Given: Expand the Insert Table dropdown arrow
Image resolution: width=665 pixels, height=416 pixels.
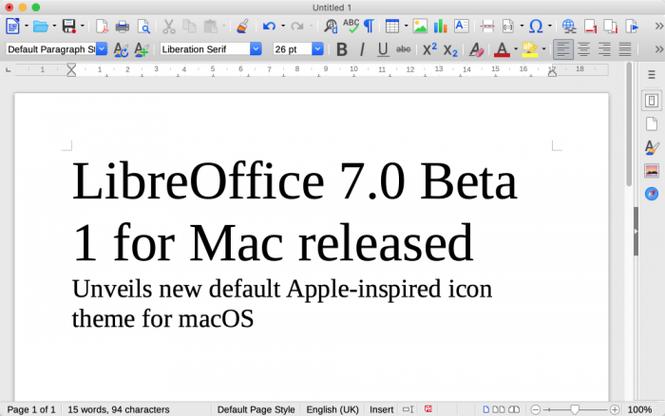Looking at the screenshot, I should 406,26.
